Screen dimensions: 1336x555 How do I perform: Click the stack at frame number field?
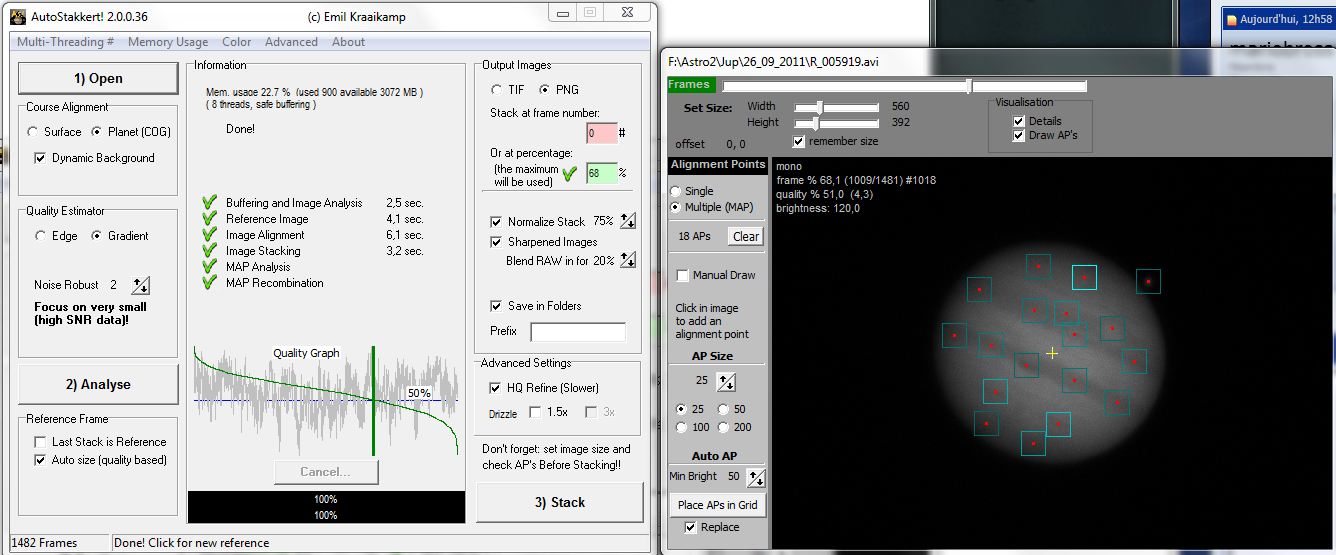601,132
